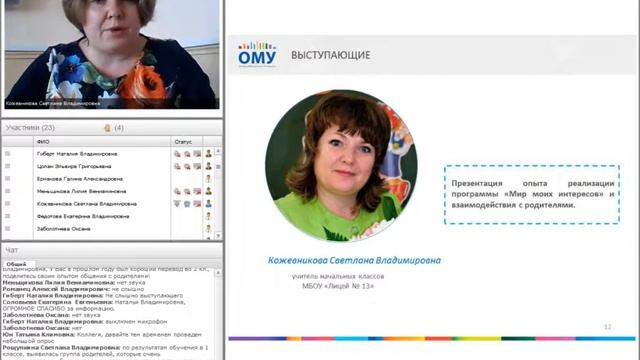The width and height of the screenshot is (640, 360).
Task: Tick the checkbox beside Меньщикова Лилия Вениаминовна
Action: coord(7,191)
